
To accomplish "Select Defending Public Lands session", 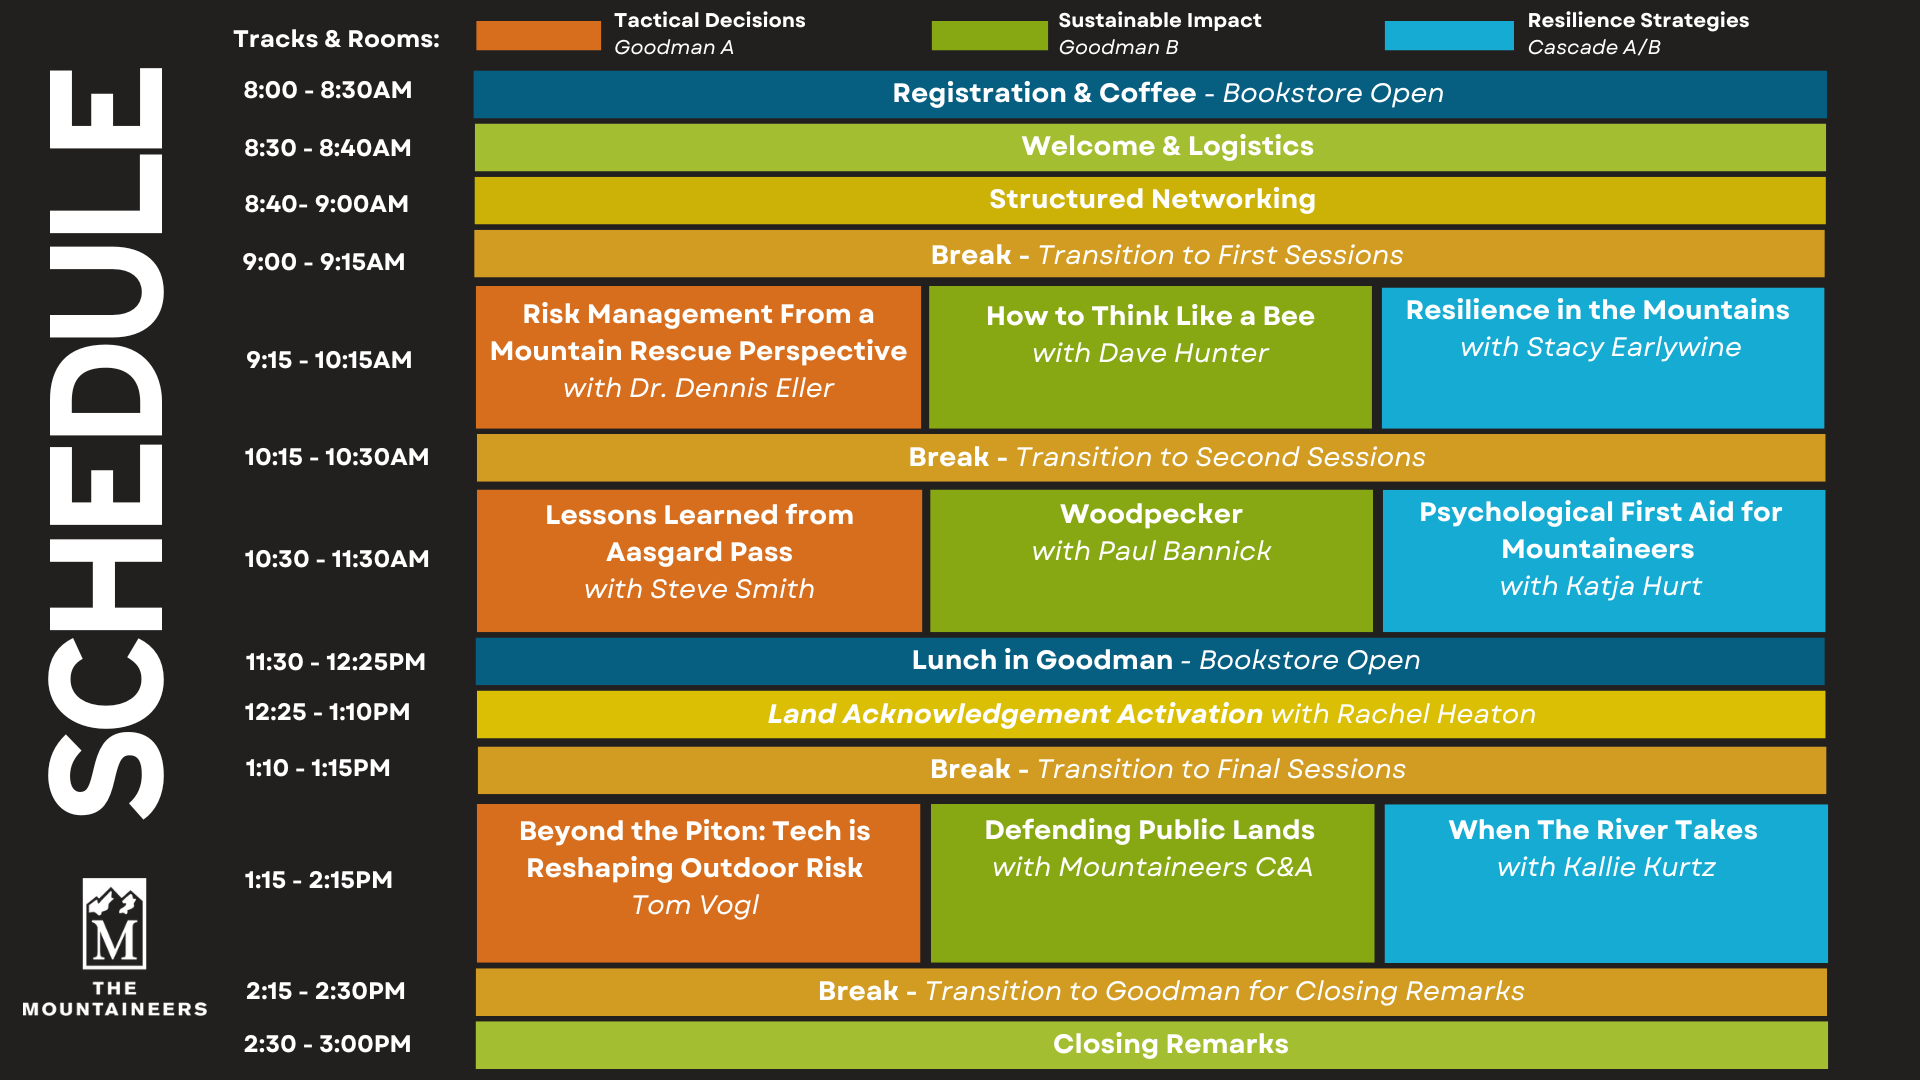I will click(1152, 883).
